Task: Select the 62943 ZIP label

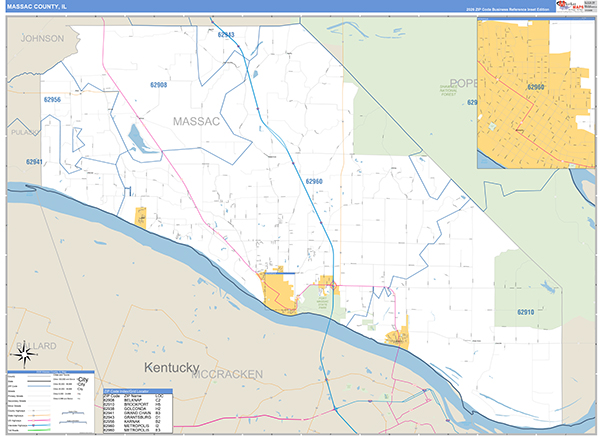Action: pyautogui.click(x=226, y=34)
